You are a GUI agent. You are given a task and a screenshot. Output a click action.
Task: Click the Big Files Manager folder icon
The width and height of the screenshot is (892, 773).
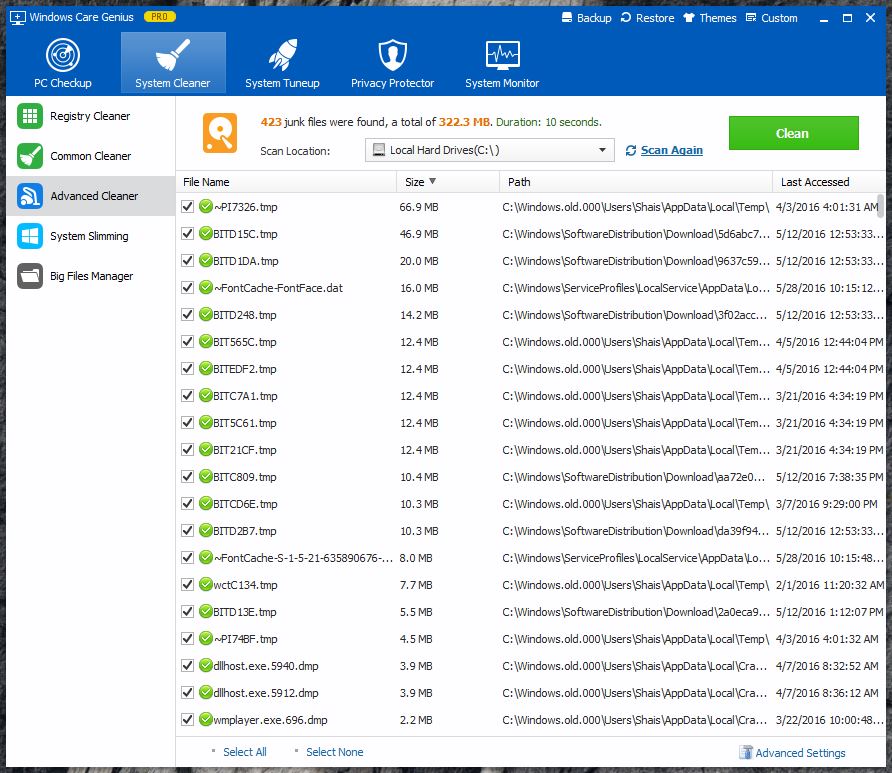pos(30,276)
